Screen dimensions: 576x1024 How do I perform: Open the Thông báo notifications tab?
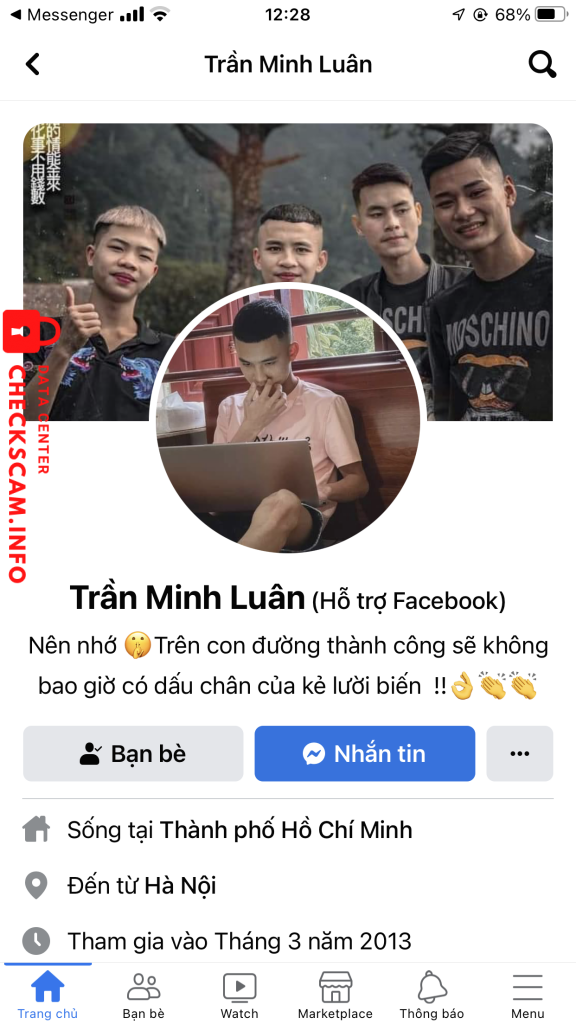click(432, 995)
